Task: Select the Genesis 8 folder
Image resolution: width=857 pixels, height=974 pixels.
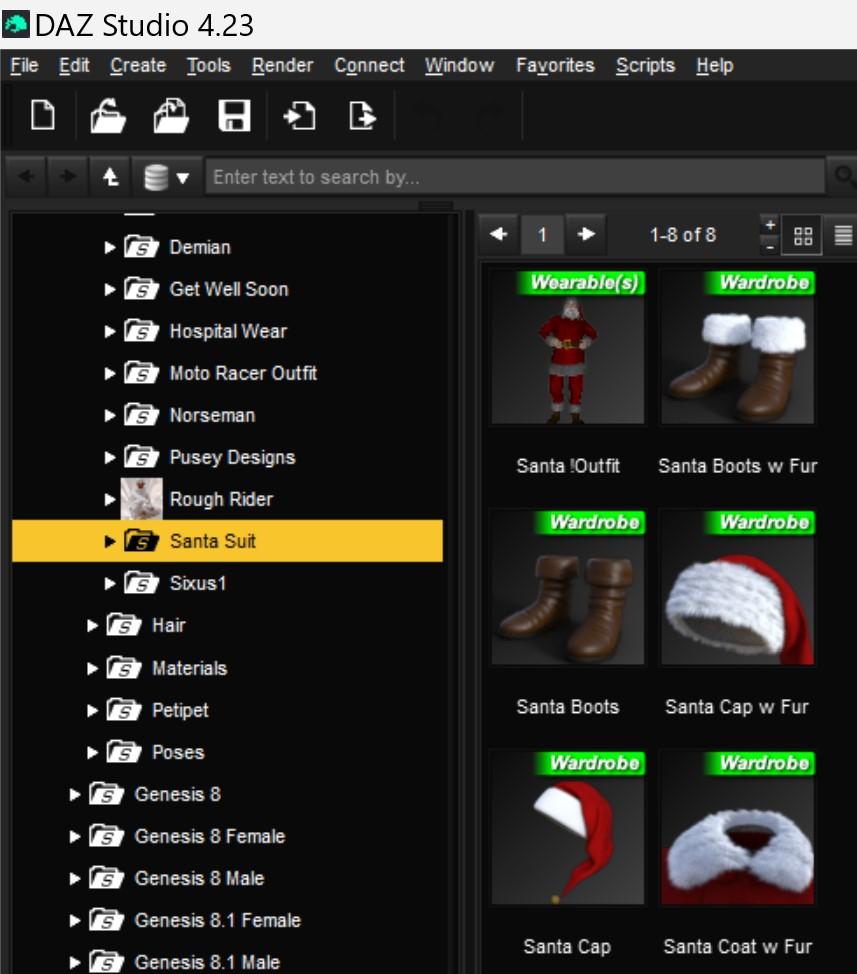Action: pyautogui.click(x=178, y=794)
